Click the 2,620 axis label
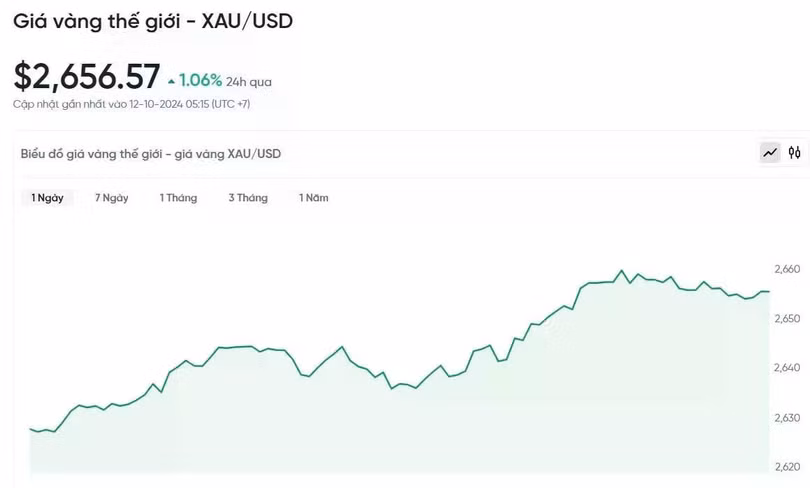 point(787,467)
